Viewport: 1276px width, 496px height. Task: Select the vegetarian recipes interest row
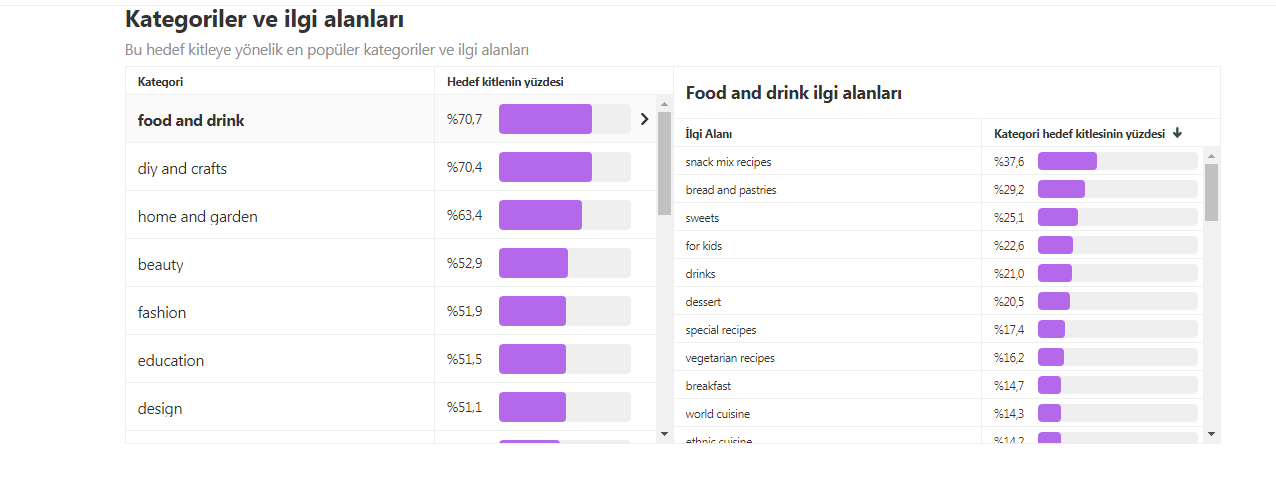tap(939, 357)
